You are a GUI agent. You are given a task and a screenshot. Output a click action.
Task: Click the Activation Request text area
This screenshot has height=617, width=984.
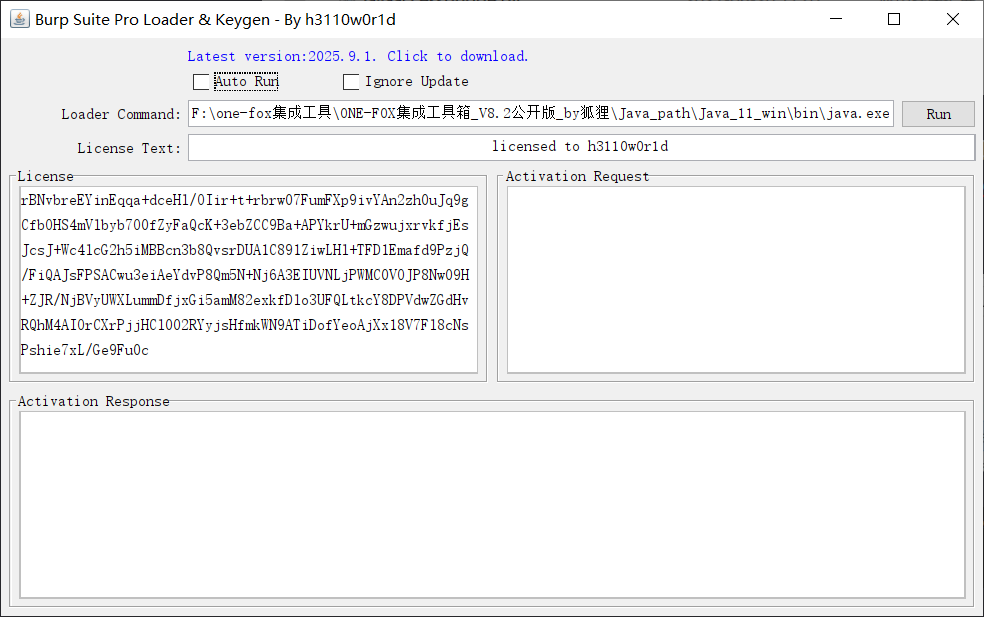tap(735, 279)
